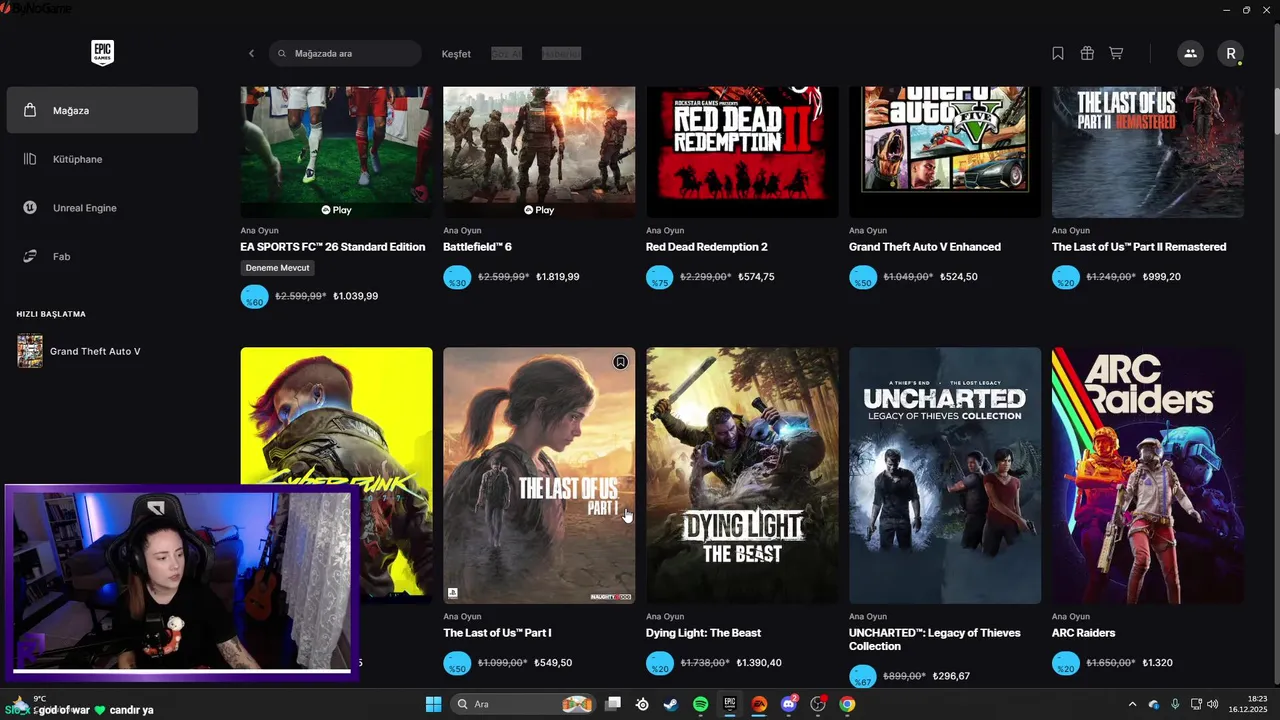Open the Grand Theft Auto V Enhanced title
Screen dimensions: 1280x720
click(x=925, y=247)
